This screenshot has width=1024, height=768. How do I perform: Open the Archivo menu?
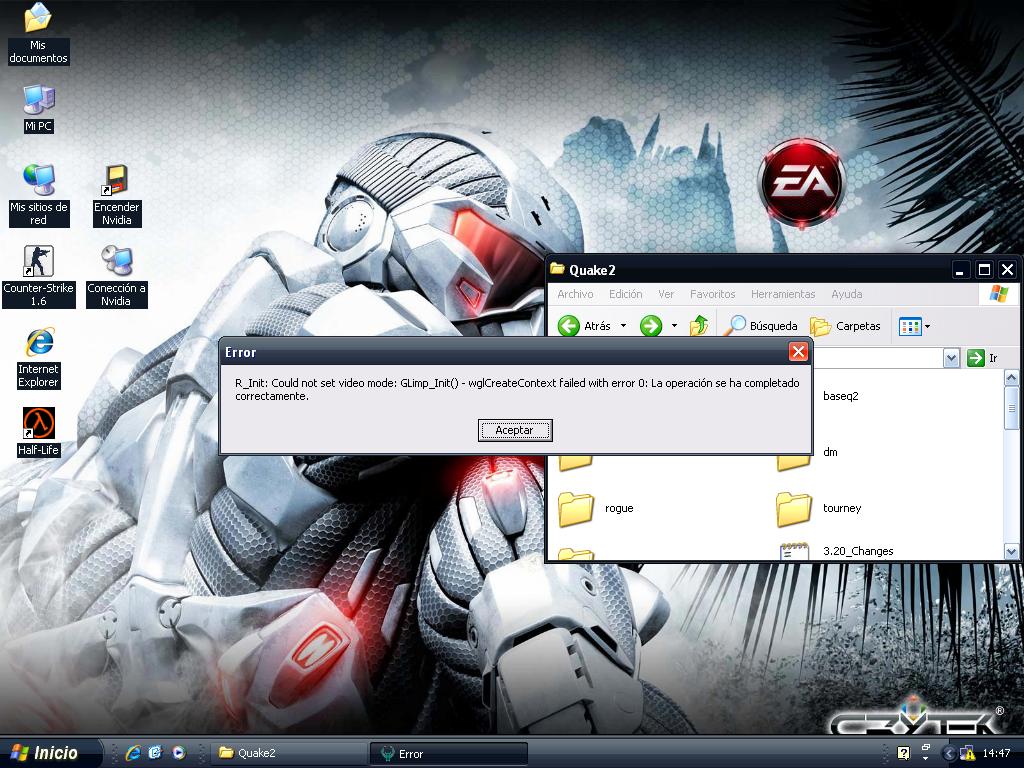[x=575, y=294]
